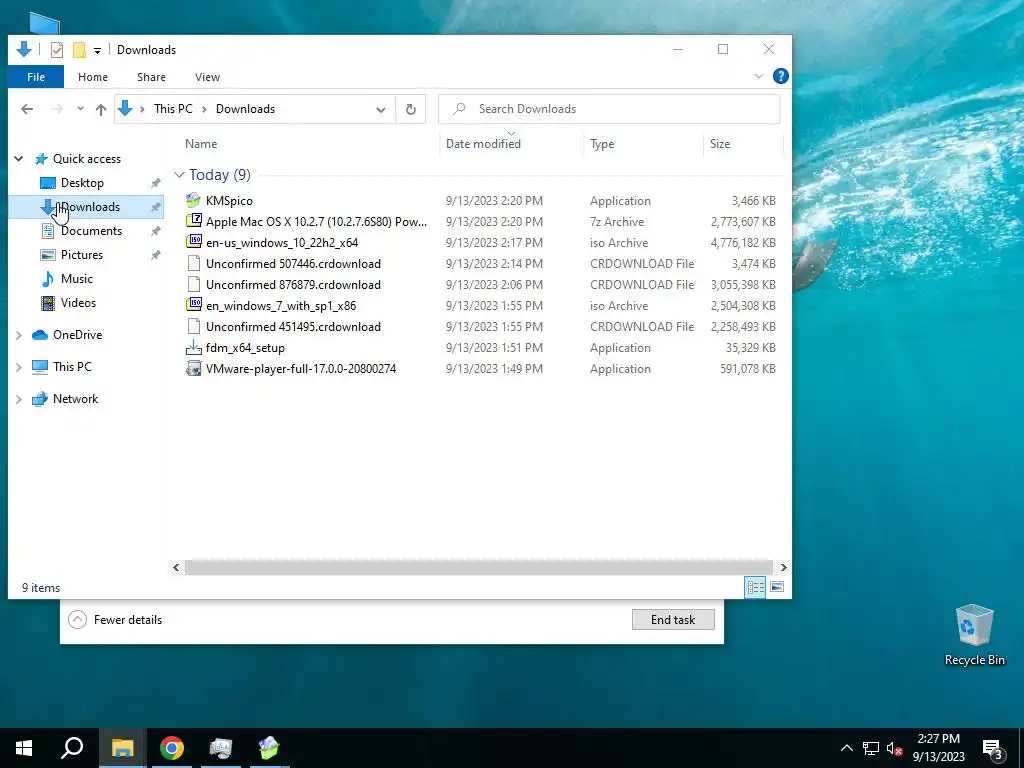Image resolution: width=1024 pixels, height=768 pixels.
Task: Click the New folder quick access toolbar icon
Action: point(79,50)
